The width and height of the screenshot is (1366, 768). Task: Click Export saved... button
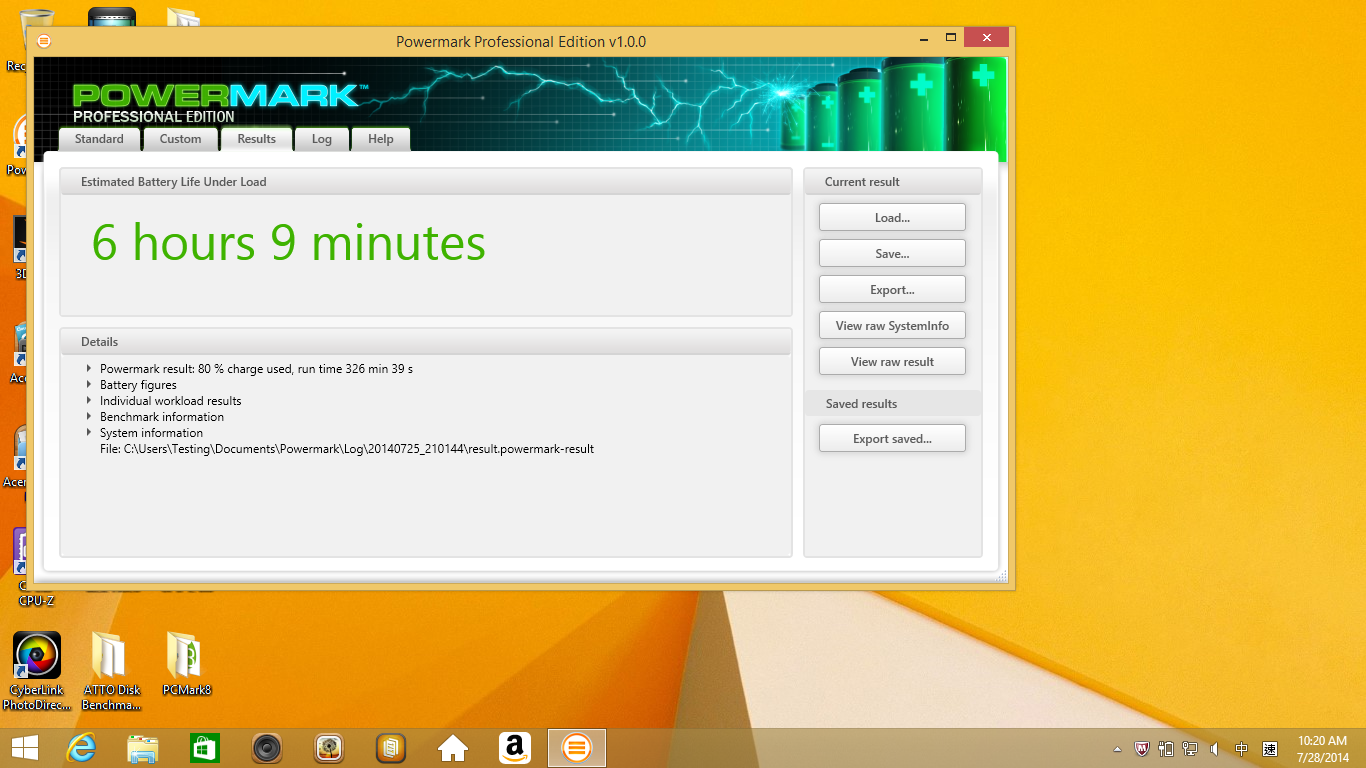pos(892,438)
